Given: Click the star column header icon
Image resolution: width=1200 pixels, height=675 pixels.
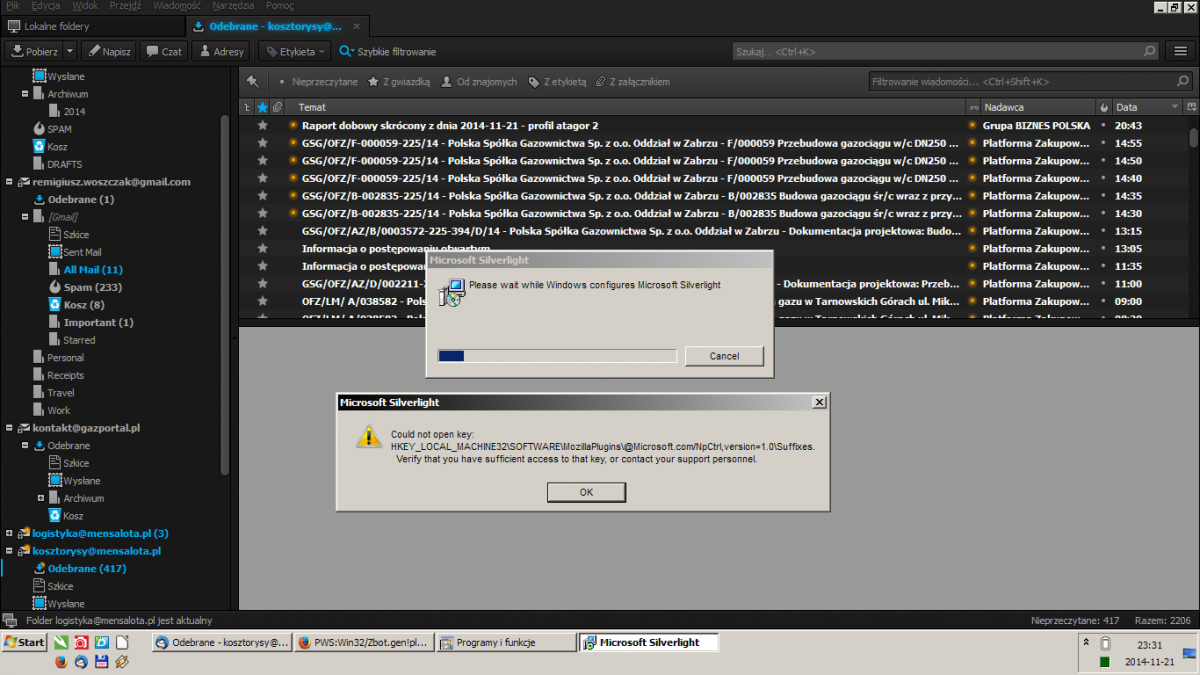Looking at the screenshot, I should click(x=263, y=107).
